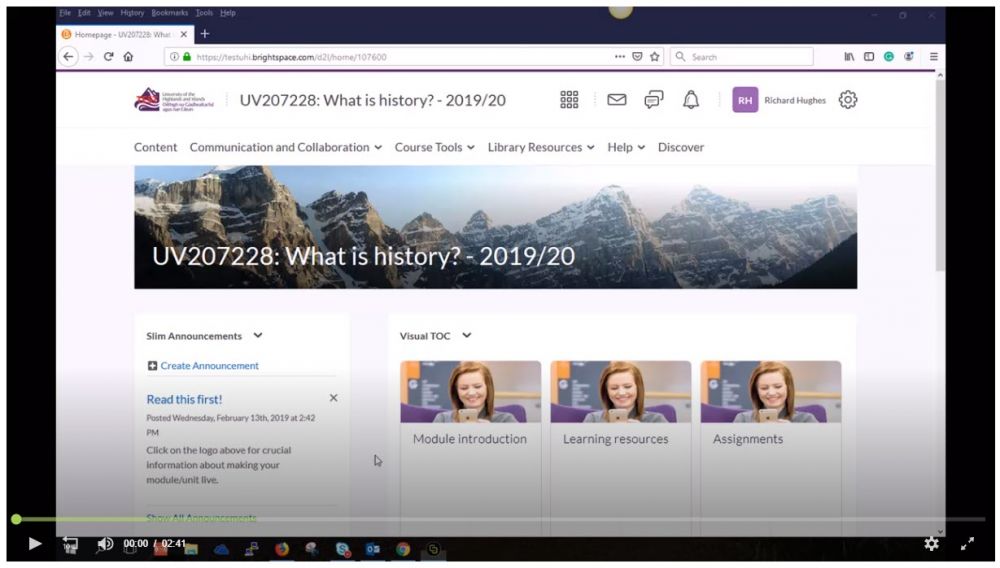Click the padlock security icon

click(187, 57)
